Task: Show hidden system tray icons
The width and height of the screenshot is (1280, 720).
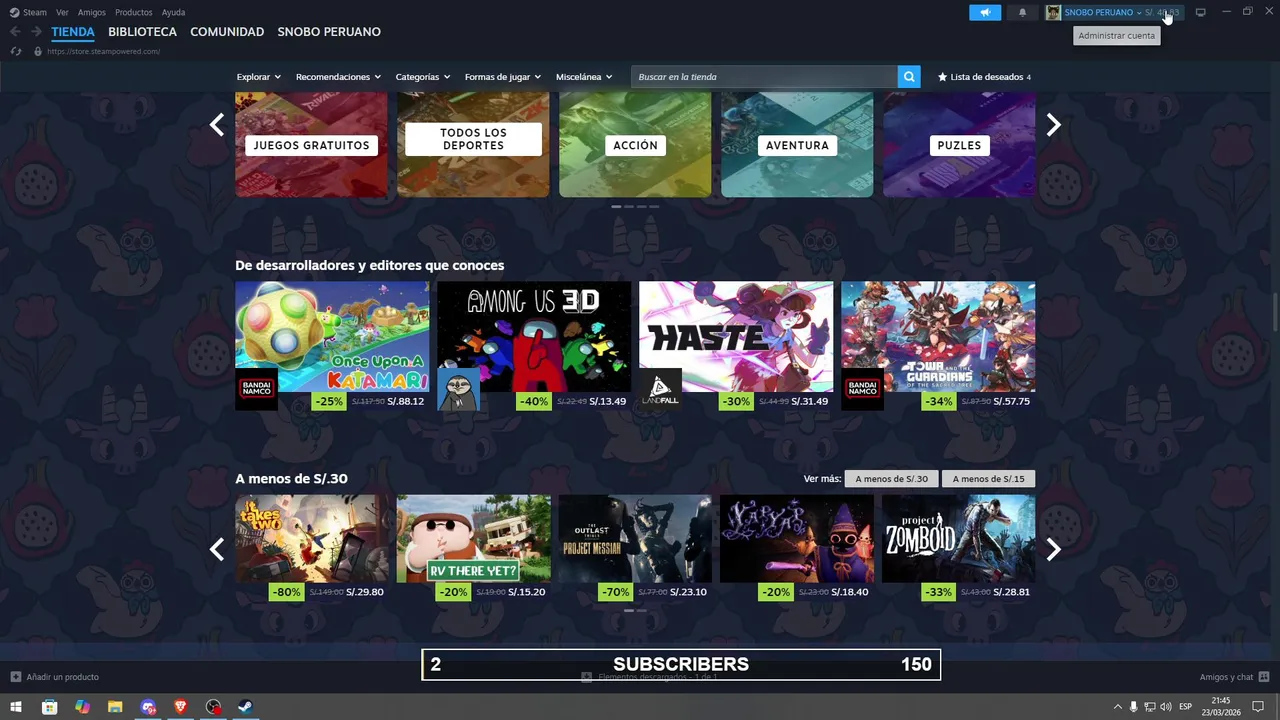Action: [1117, 707]
